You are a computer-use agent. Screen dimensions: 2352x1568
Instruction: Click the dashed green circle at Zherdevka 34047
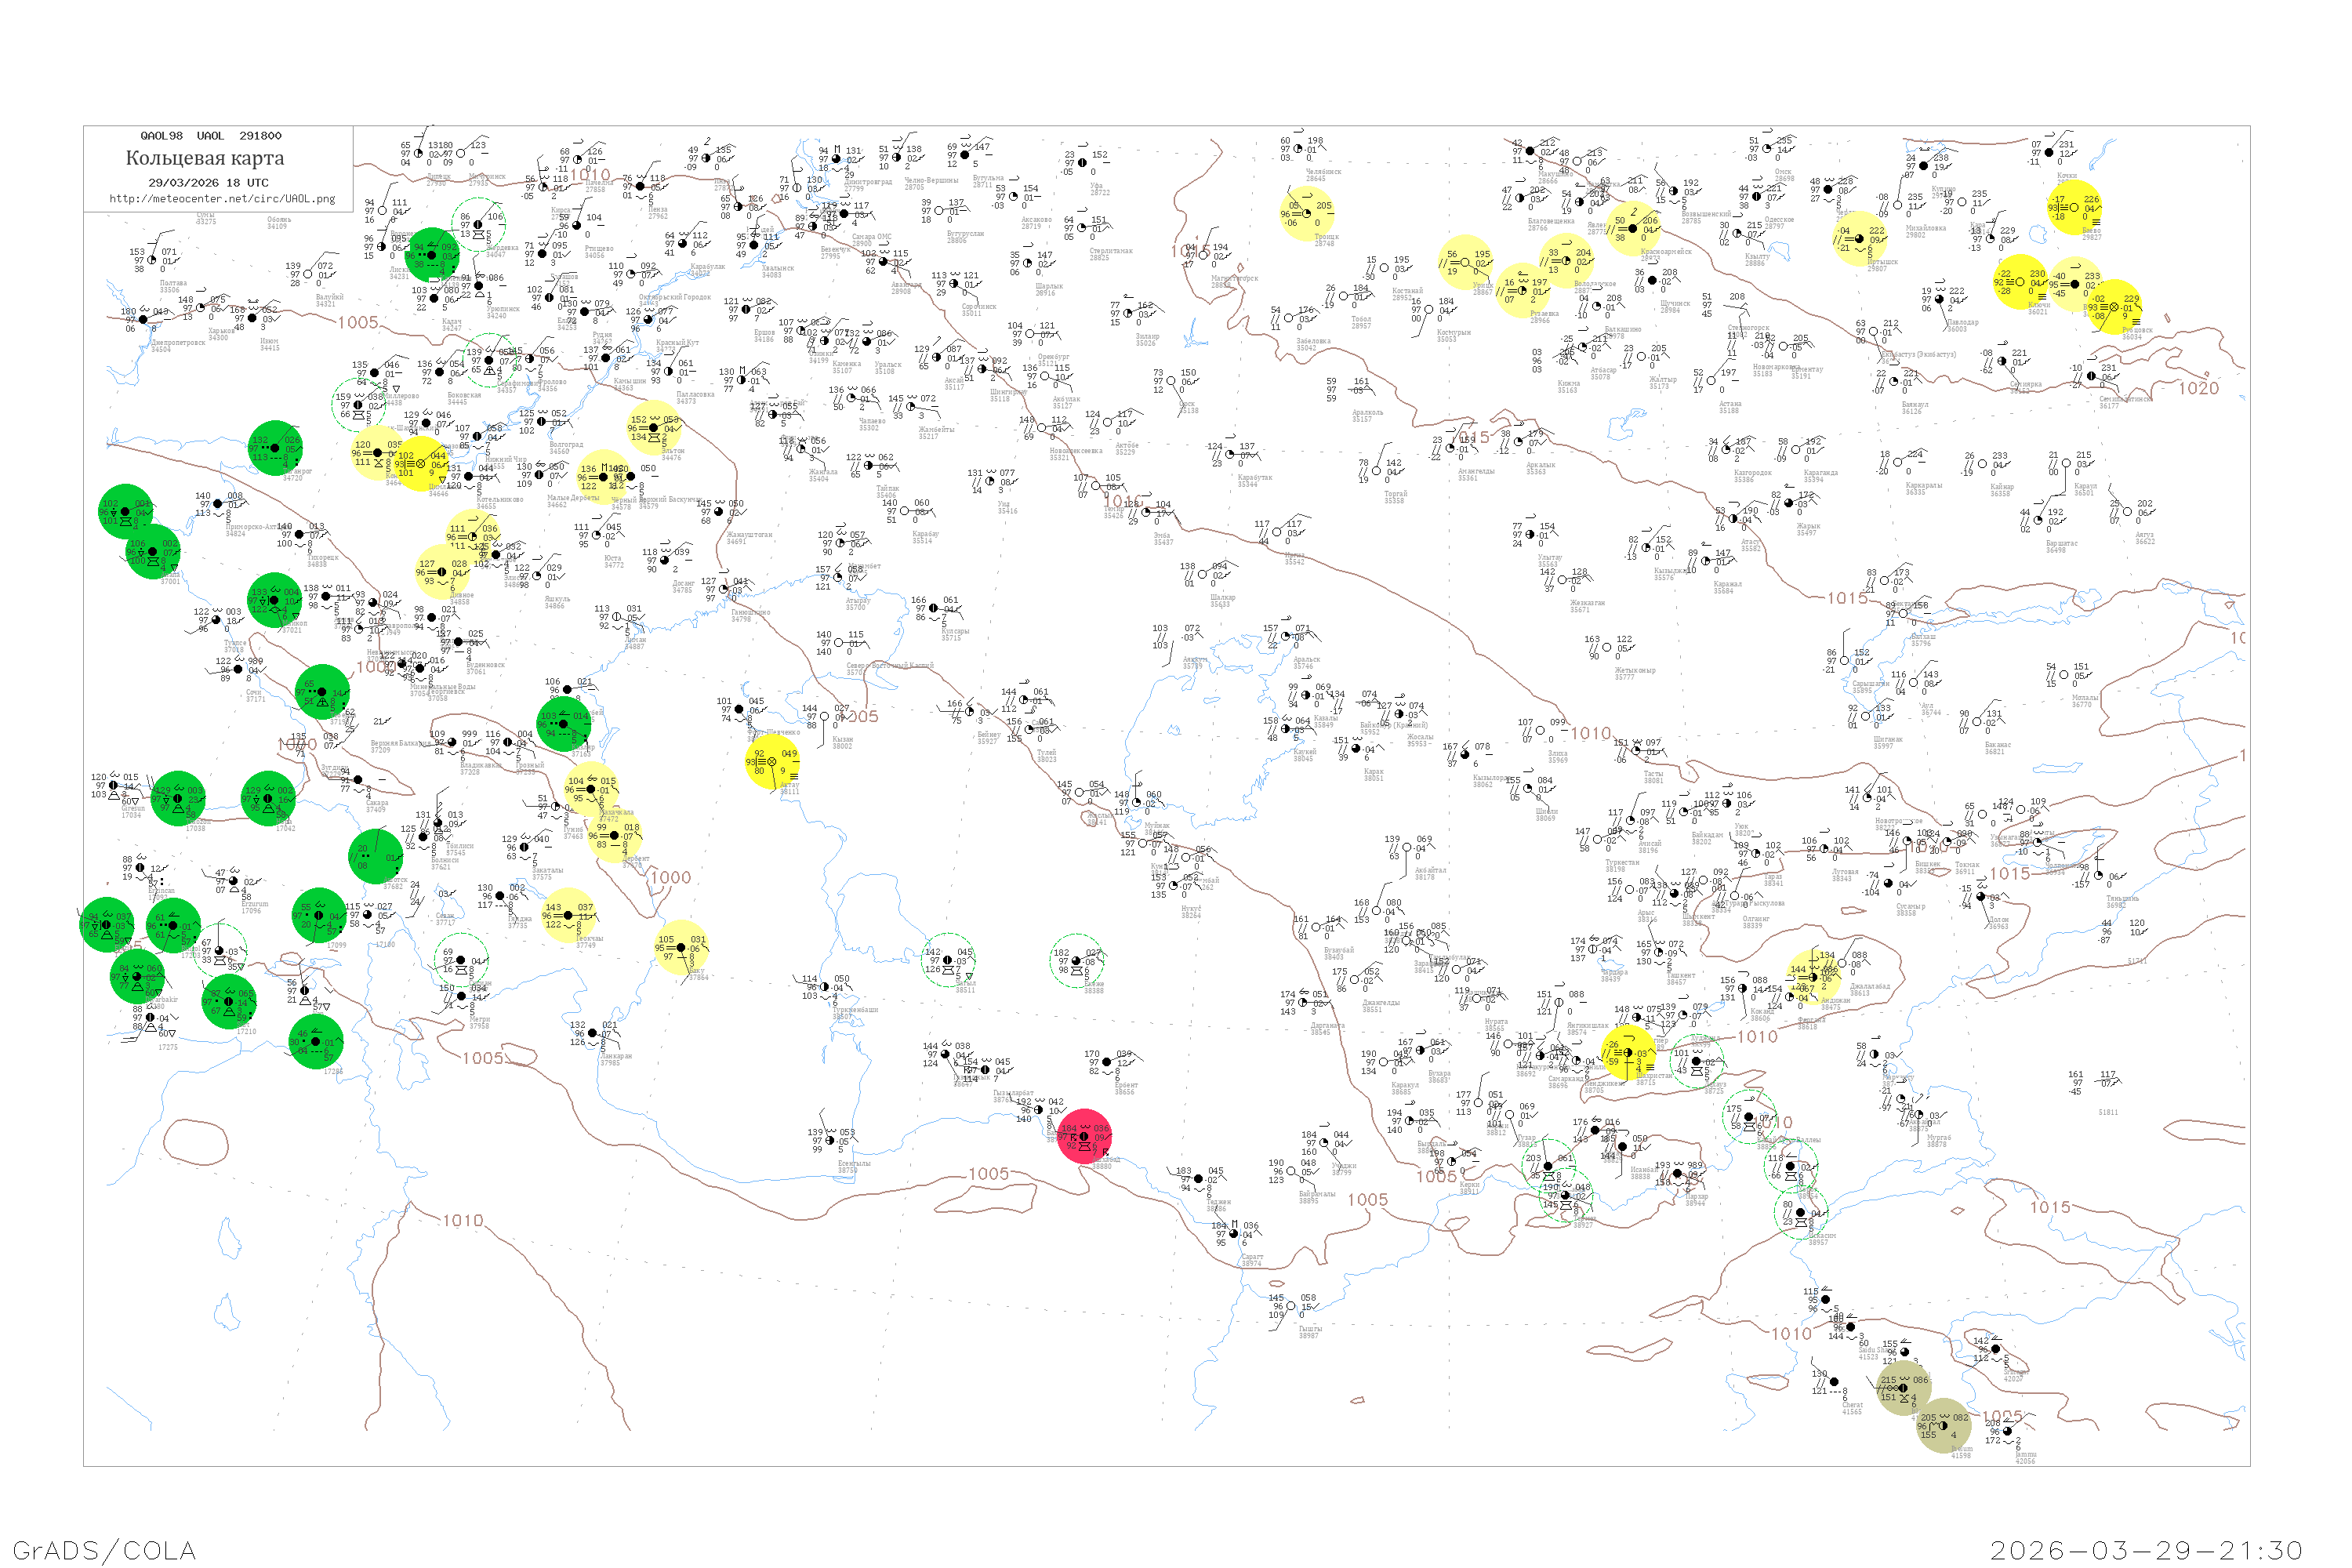click(x=478, y=225)
